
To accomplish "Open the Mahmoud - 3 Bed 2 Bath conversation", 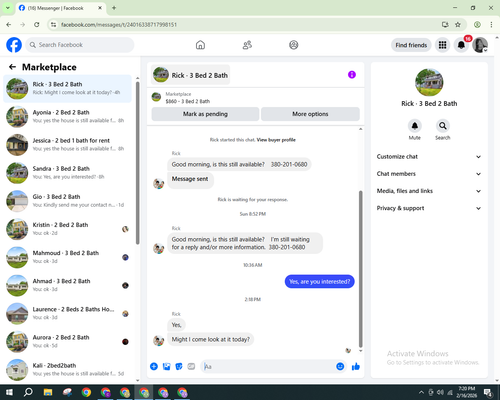I will (67, 257).
